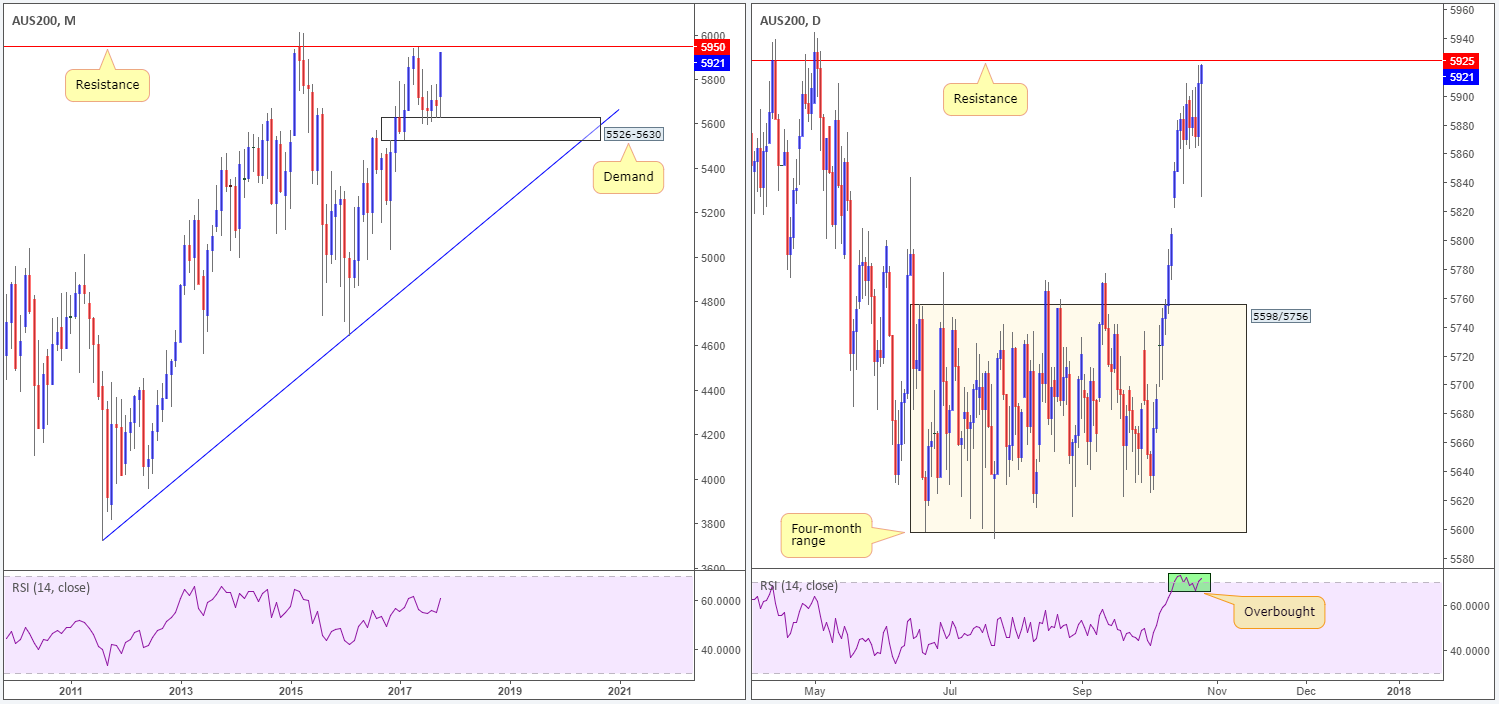Click the May label on daily time axis
The height and width of the screenshot is (704, 1499).
pos(815,690)
